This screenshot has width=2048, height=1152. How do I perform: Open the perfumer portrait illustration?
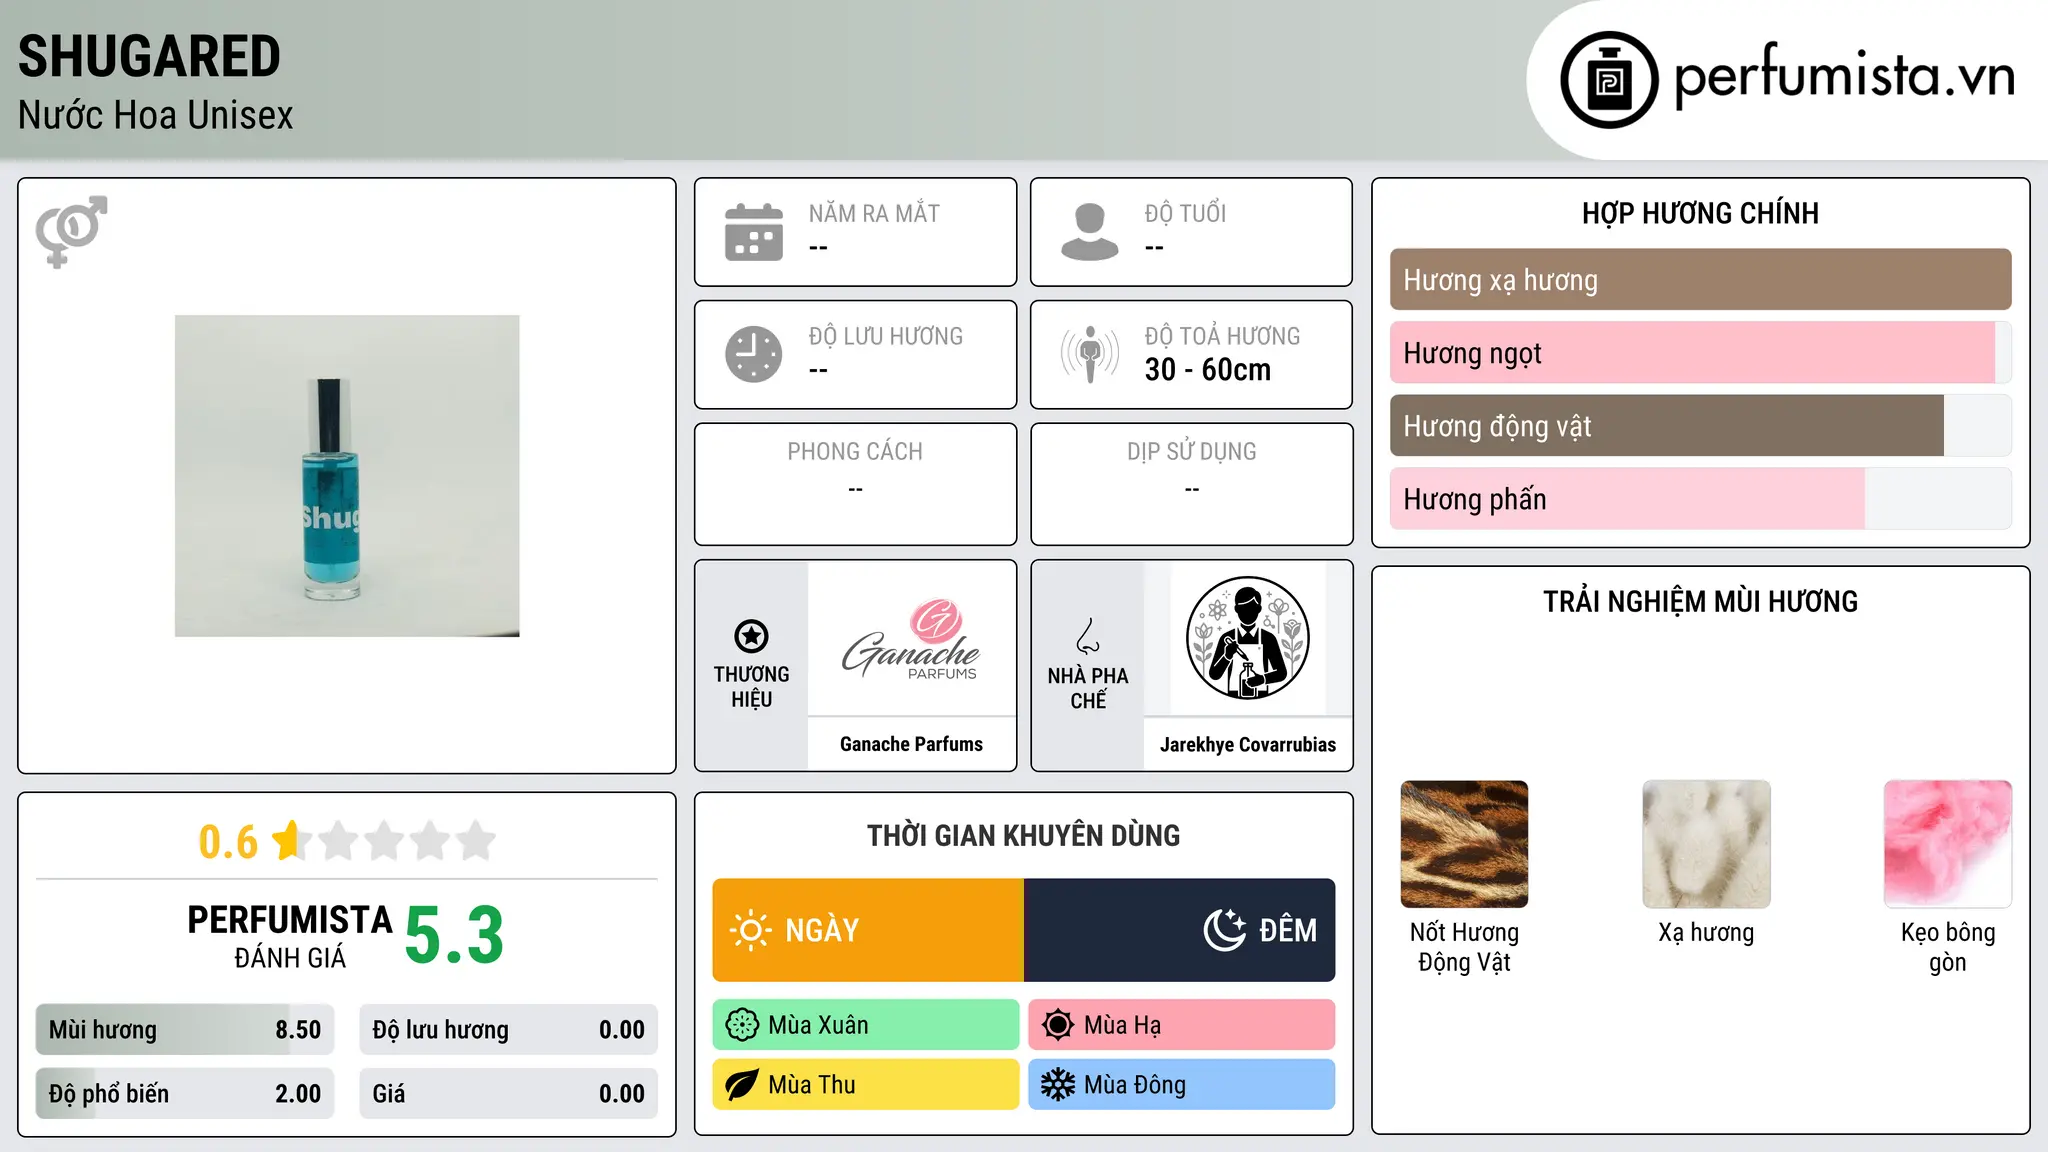[x=1248, y=638]
